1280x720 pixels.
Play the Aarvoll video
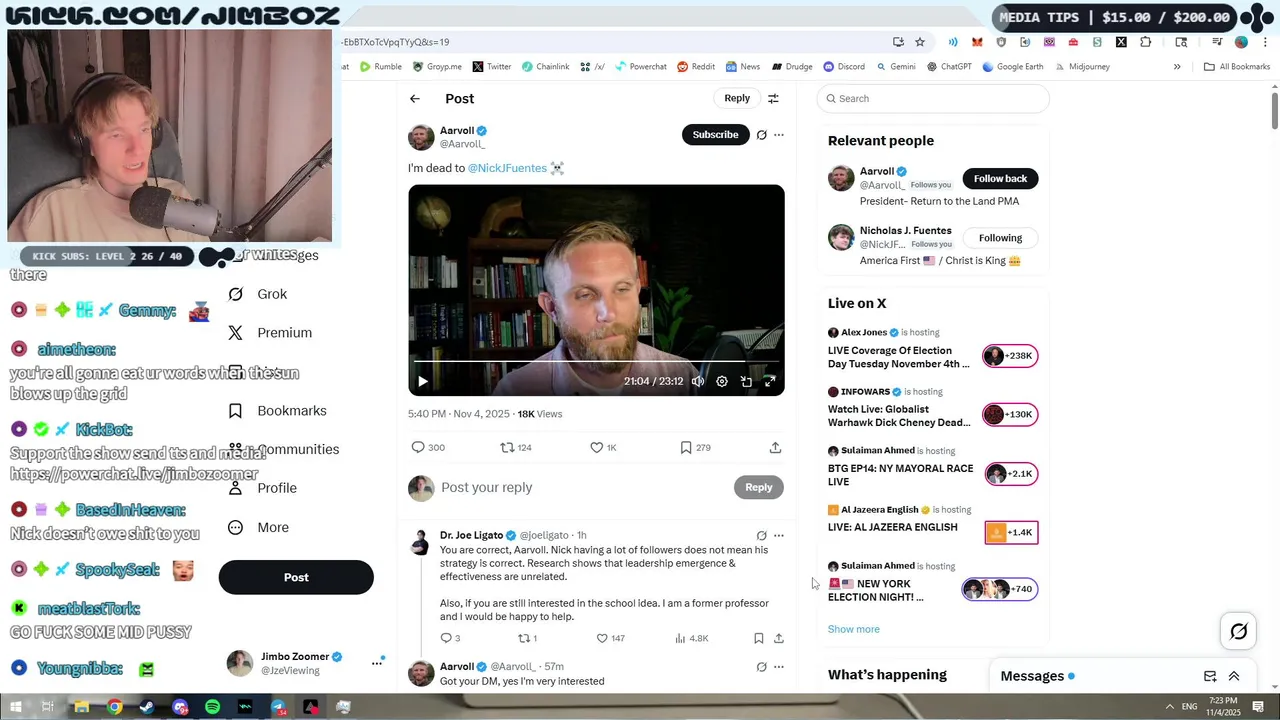(x=423, y=381)
